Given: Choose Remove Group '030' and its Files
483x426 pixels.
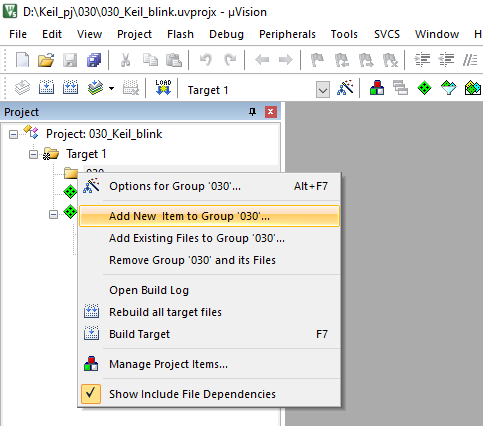Looking at the screenshot, I should coord(209,260).
